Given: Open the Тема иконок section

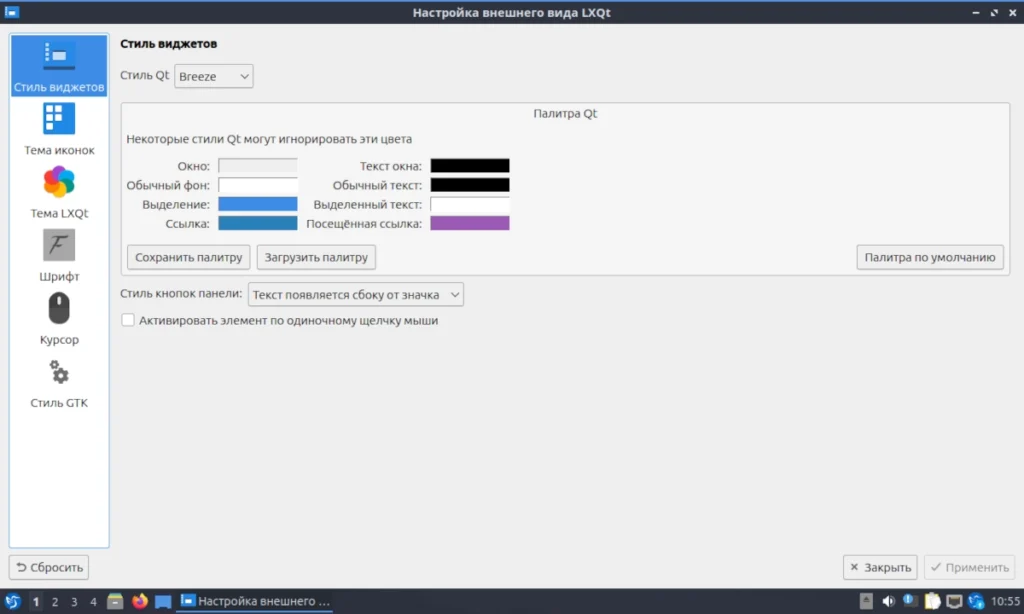Looking at the screenshot, I should tap(59, 129).
